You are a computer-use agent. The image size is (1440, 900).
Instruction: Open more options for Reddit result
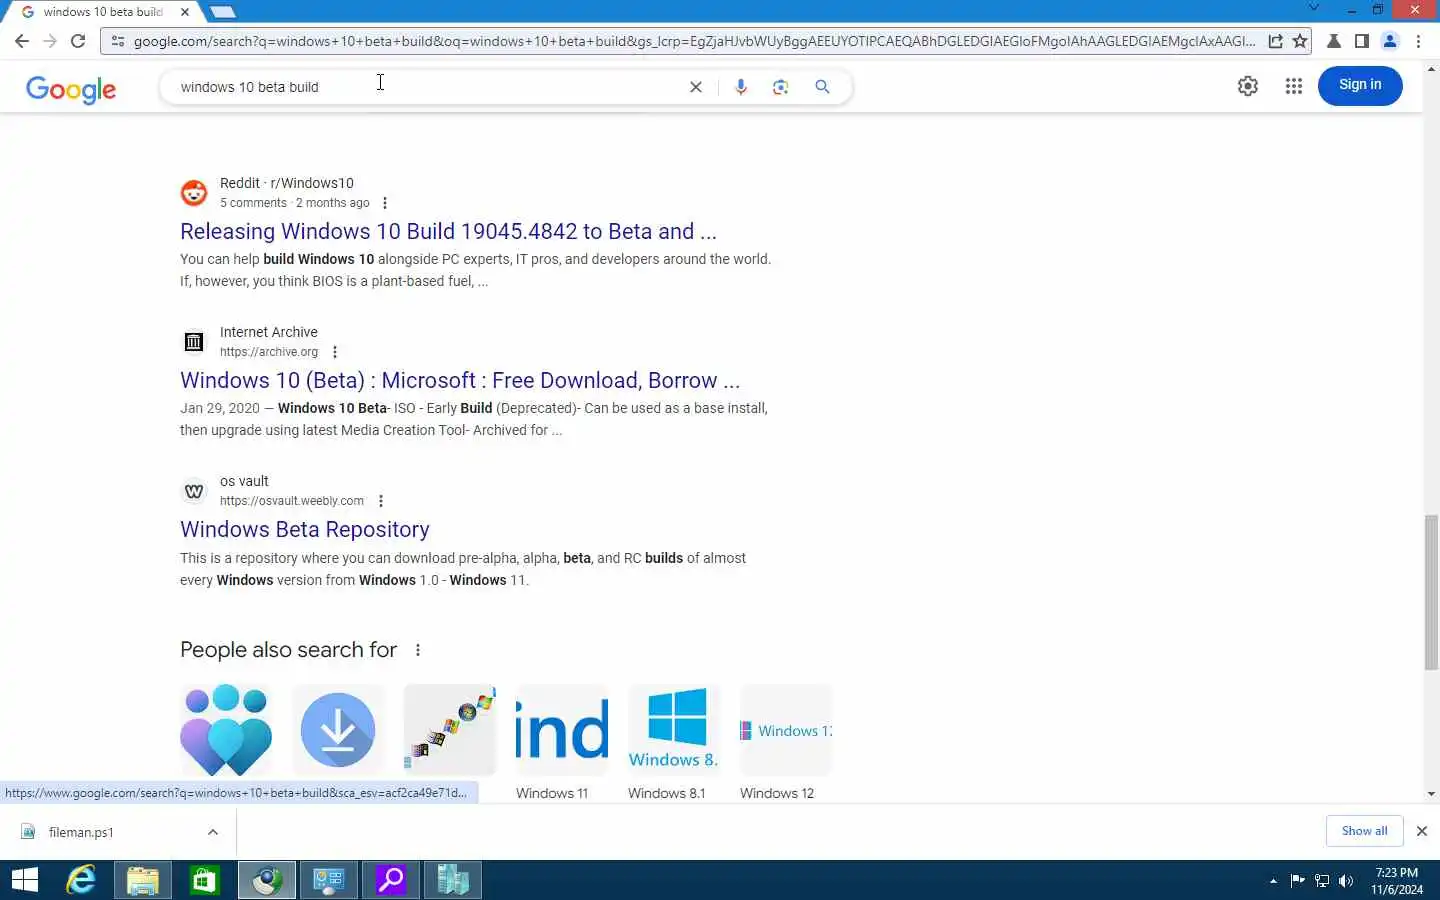385,203
